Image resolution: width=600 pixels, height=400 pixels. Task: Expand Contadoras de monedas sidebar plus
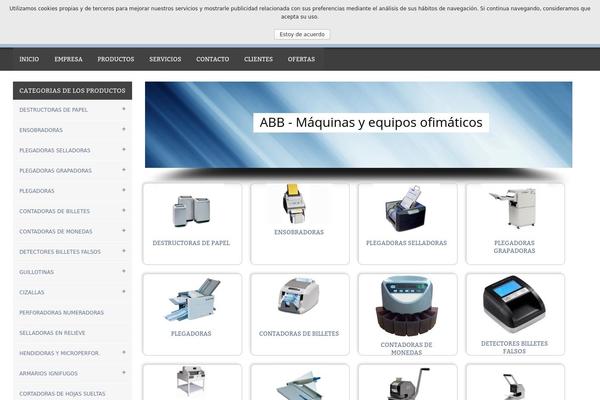click(124, 231)
